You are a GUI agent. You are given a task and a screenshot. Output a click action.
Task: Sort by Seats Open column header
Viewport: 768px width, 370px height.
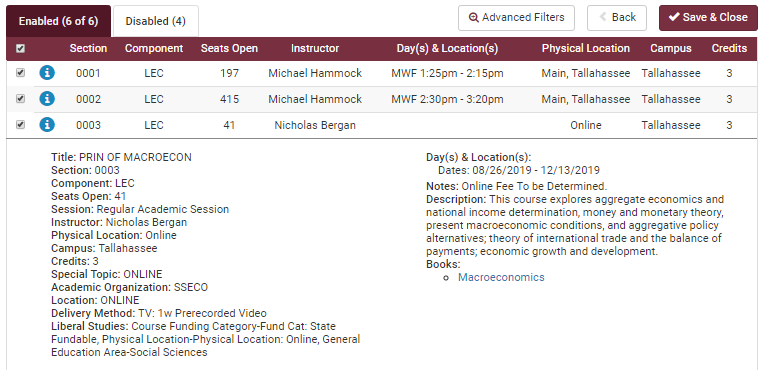pos(229,49)
